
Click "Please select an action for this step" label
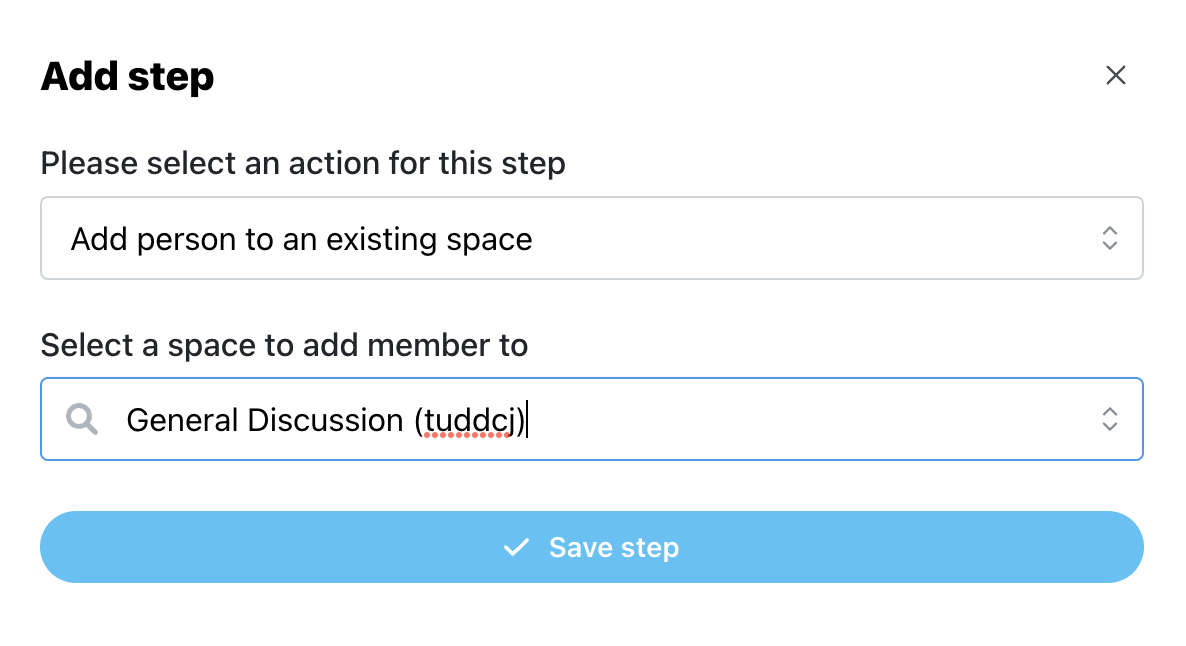pyautogui.click(x=303, y=163)
